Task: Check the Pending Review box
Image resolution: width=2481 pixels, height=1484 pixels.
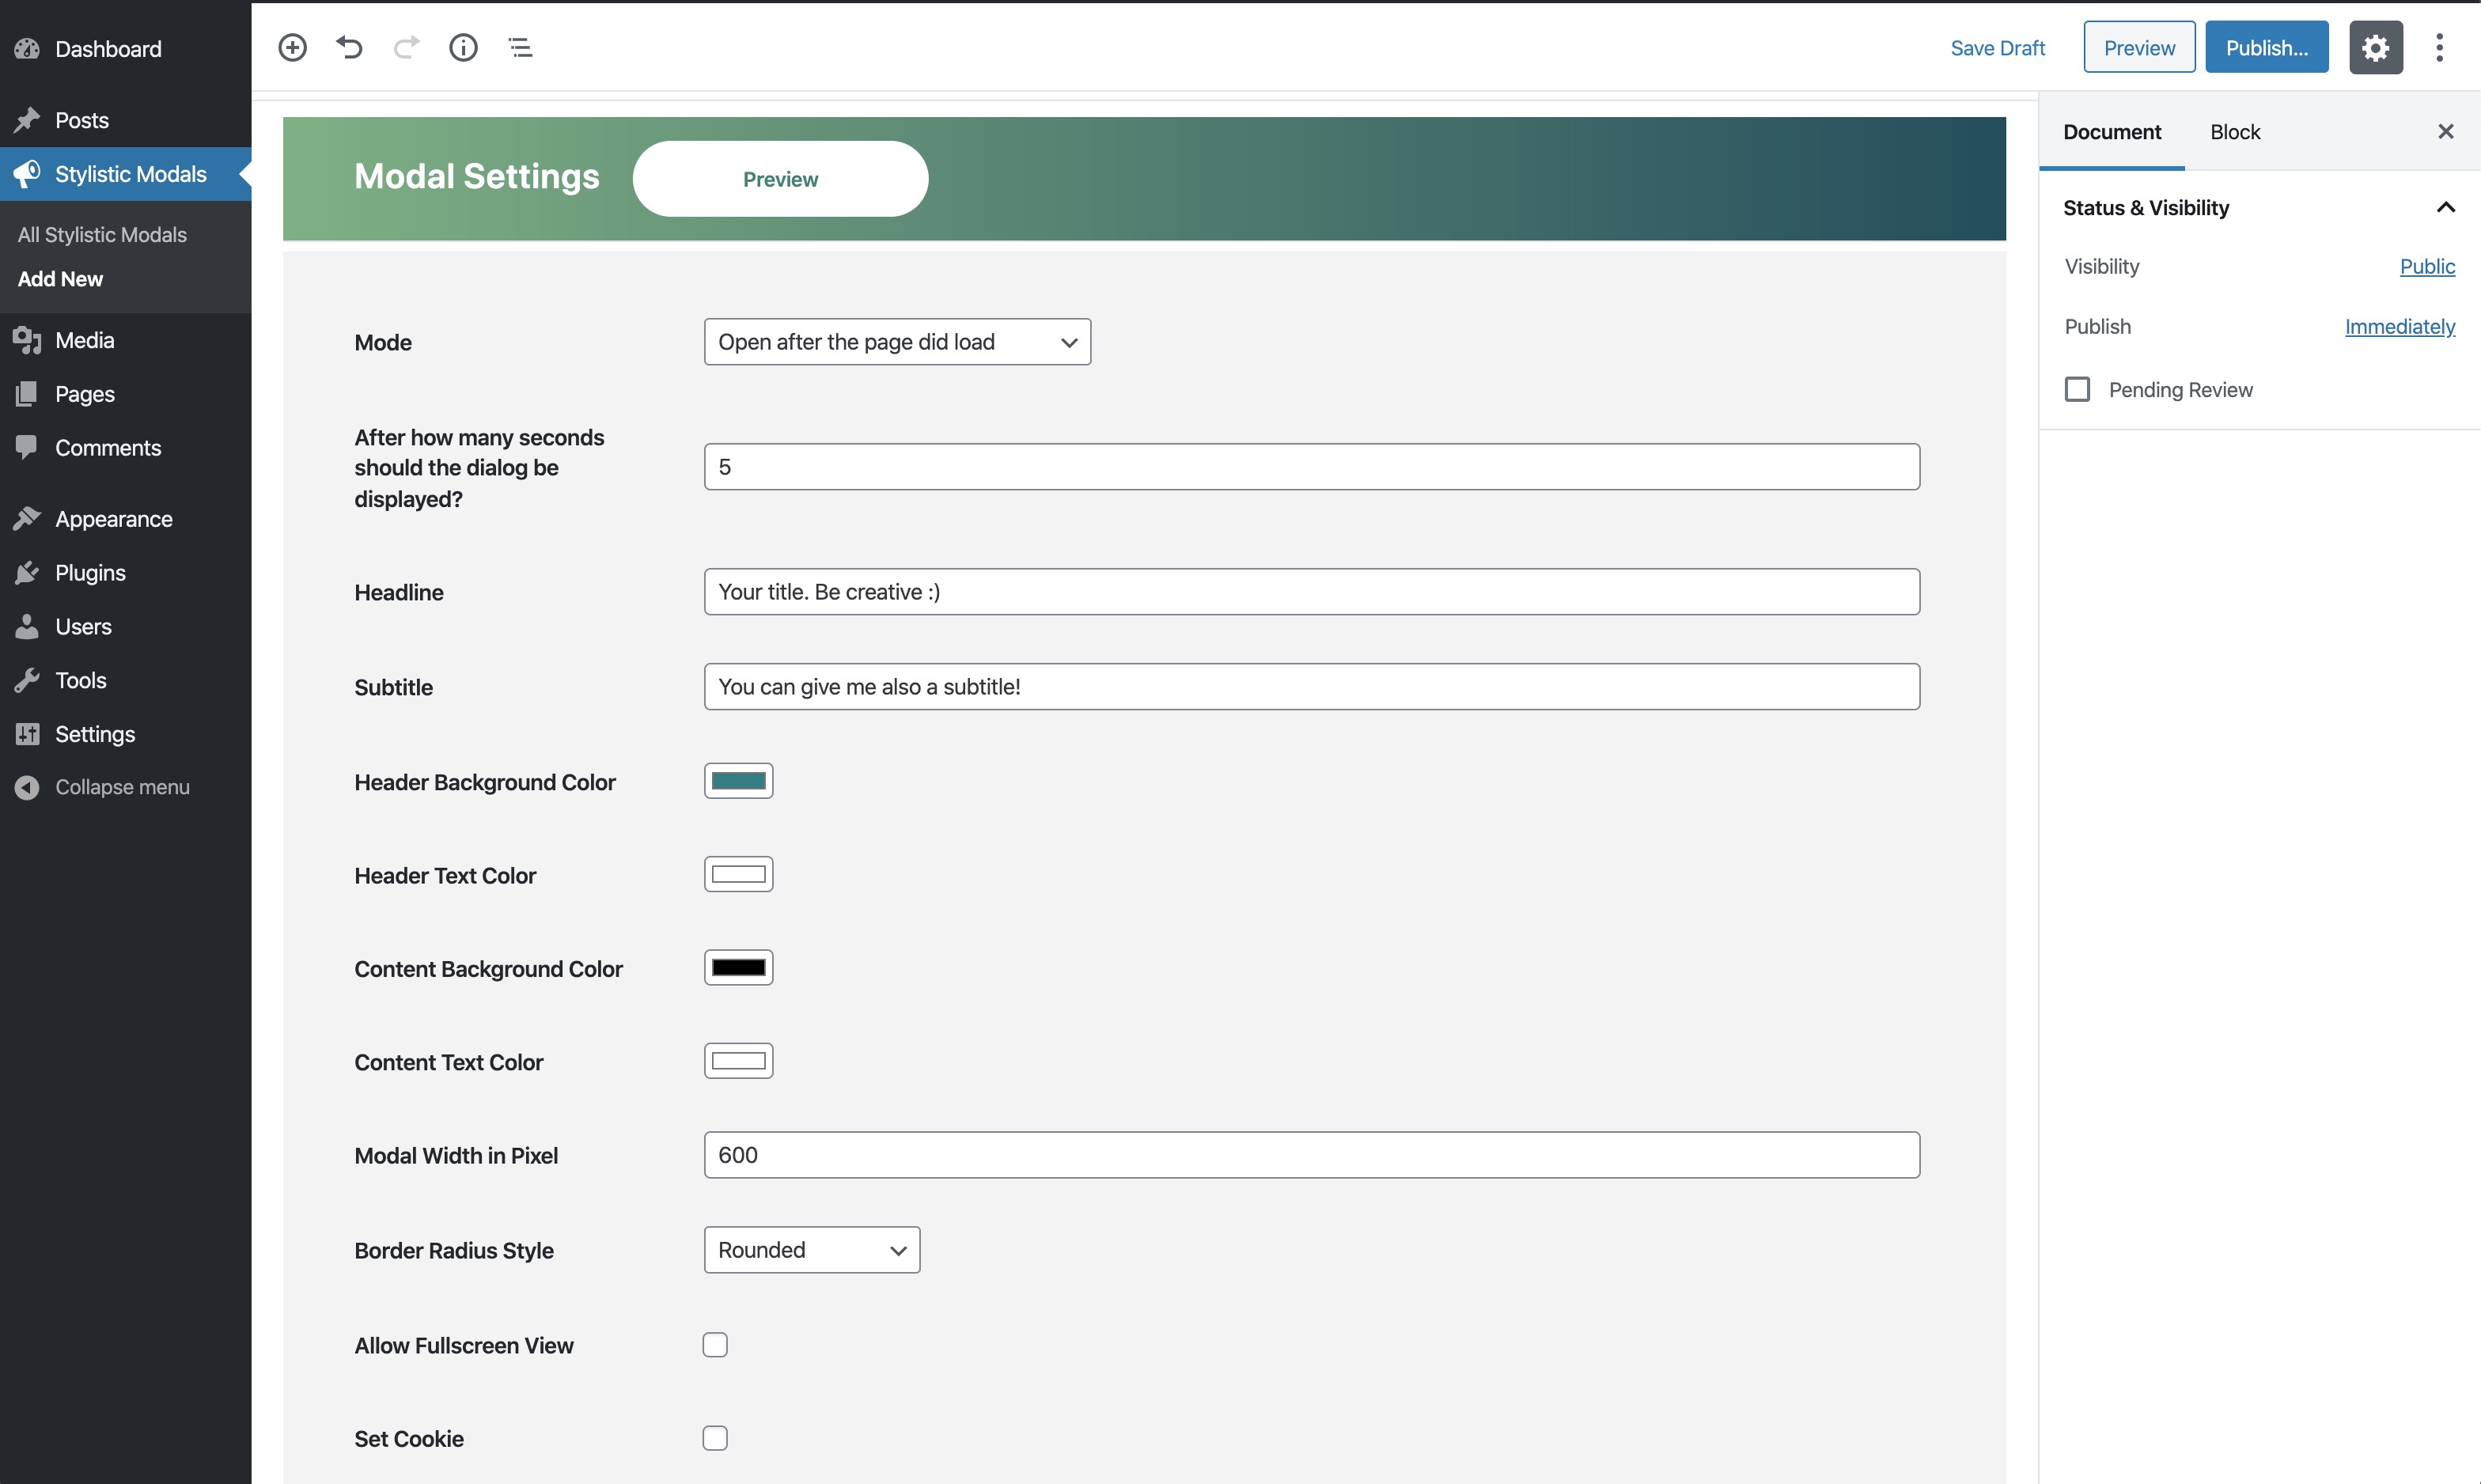Action: [x=2077, y=389]
